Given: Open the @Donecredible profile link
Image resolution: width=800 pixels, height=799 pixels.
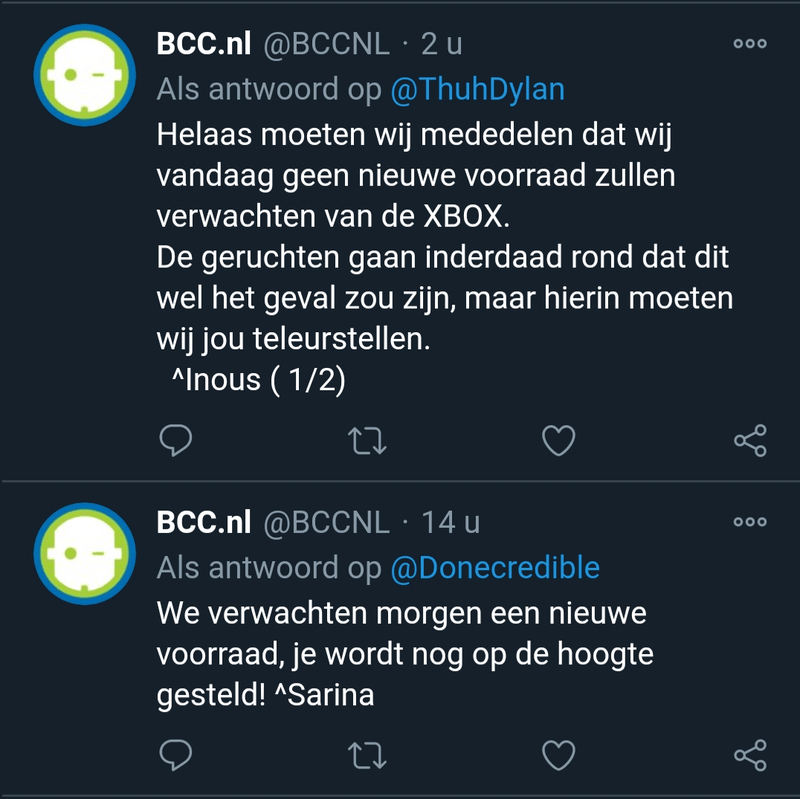Looking at the screenshot, I should pyautogui.click(x=494, y=568).
